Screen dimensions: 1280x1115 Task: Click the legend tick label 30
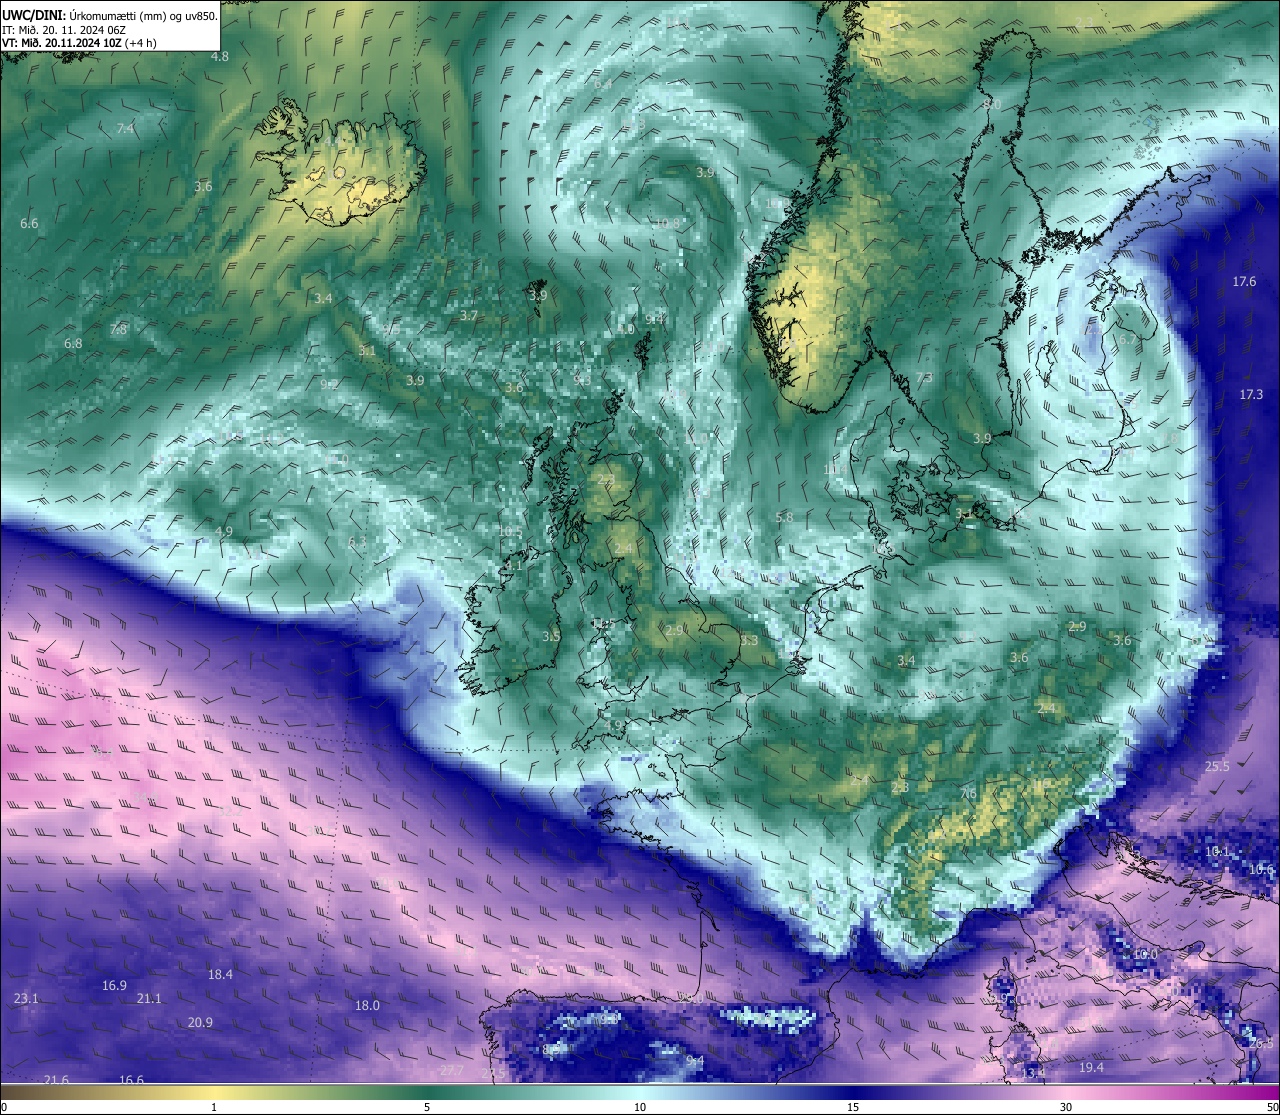tap(1066, 1107)
